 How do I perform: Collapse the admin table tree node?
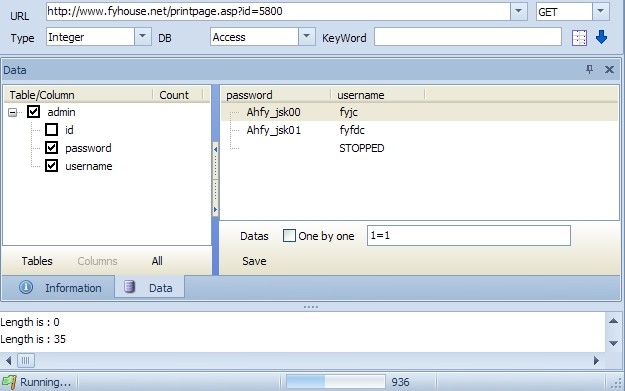13,112
